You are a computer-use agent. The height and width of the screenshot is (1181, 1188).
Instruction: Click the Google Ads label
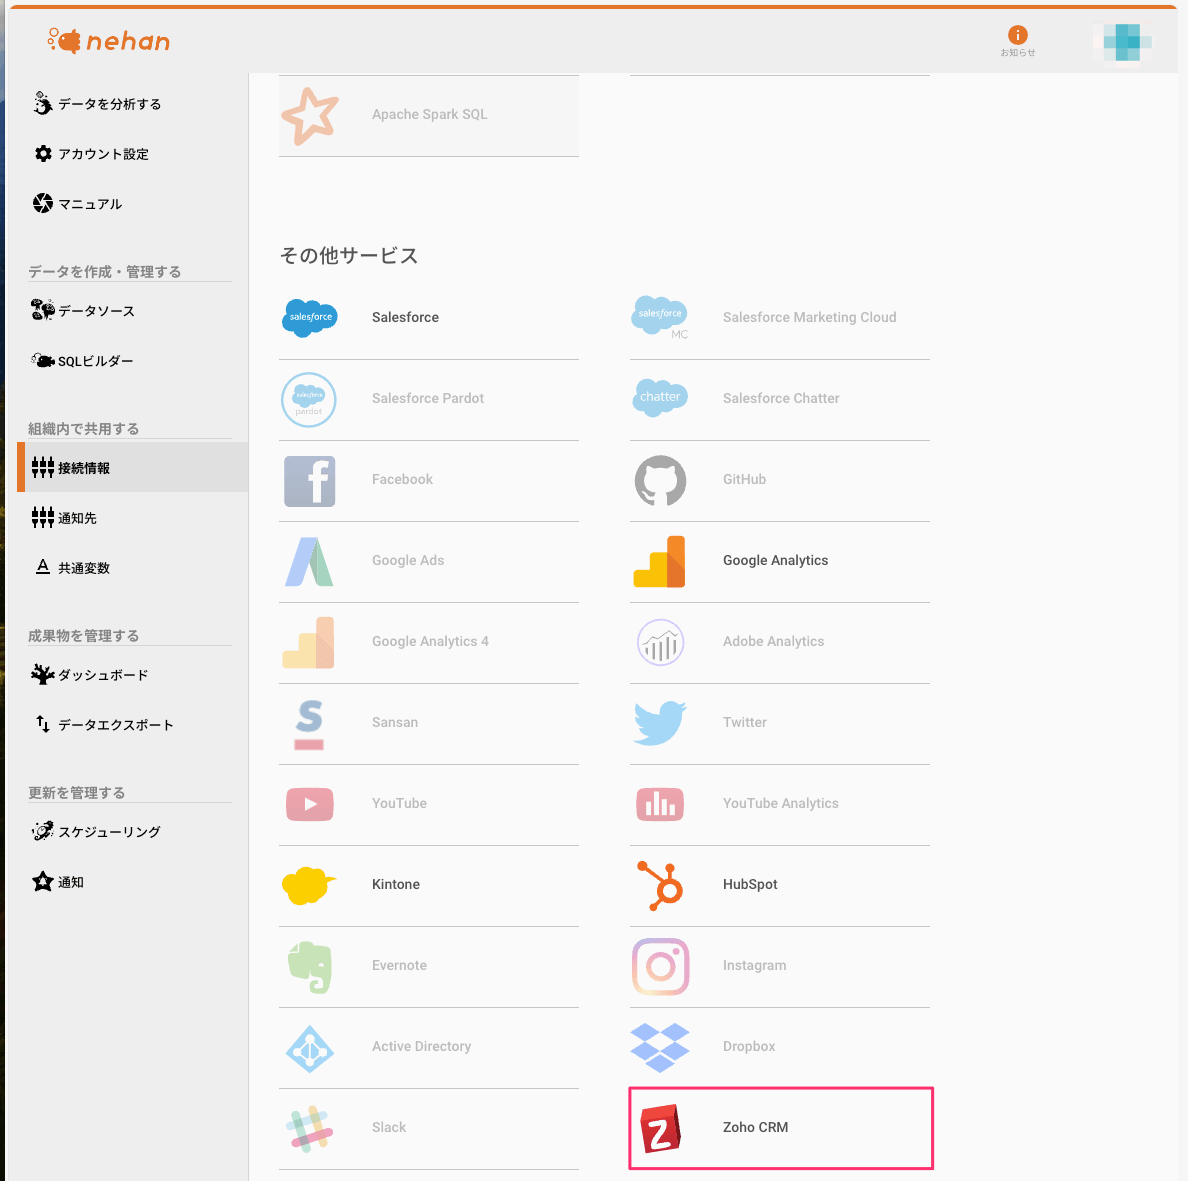[x=408, y=561]
